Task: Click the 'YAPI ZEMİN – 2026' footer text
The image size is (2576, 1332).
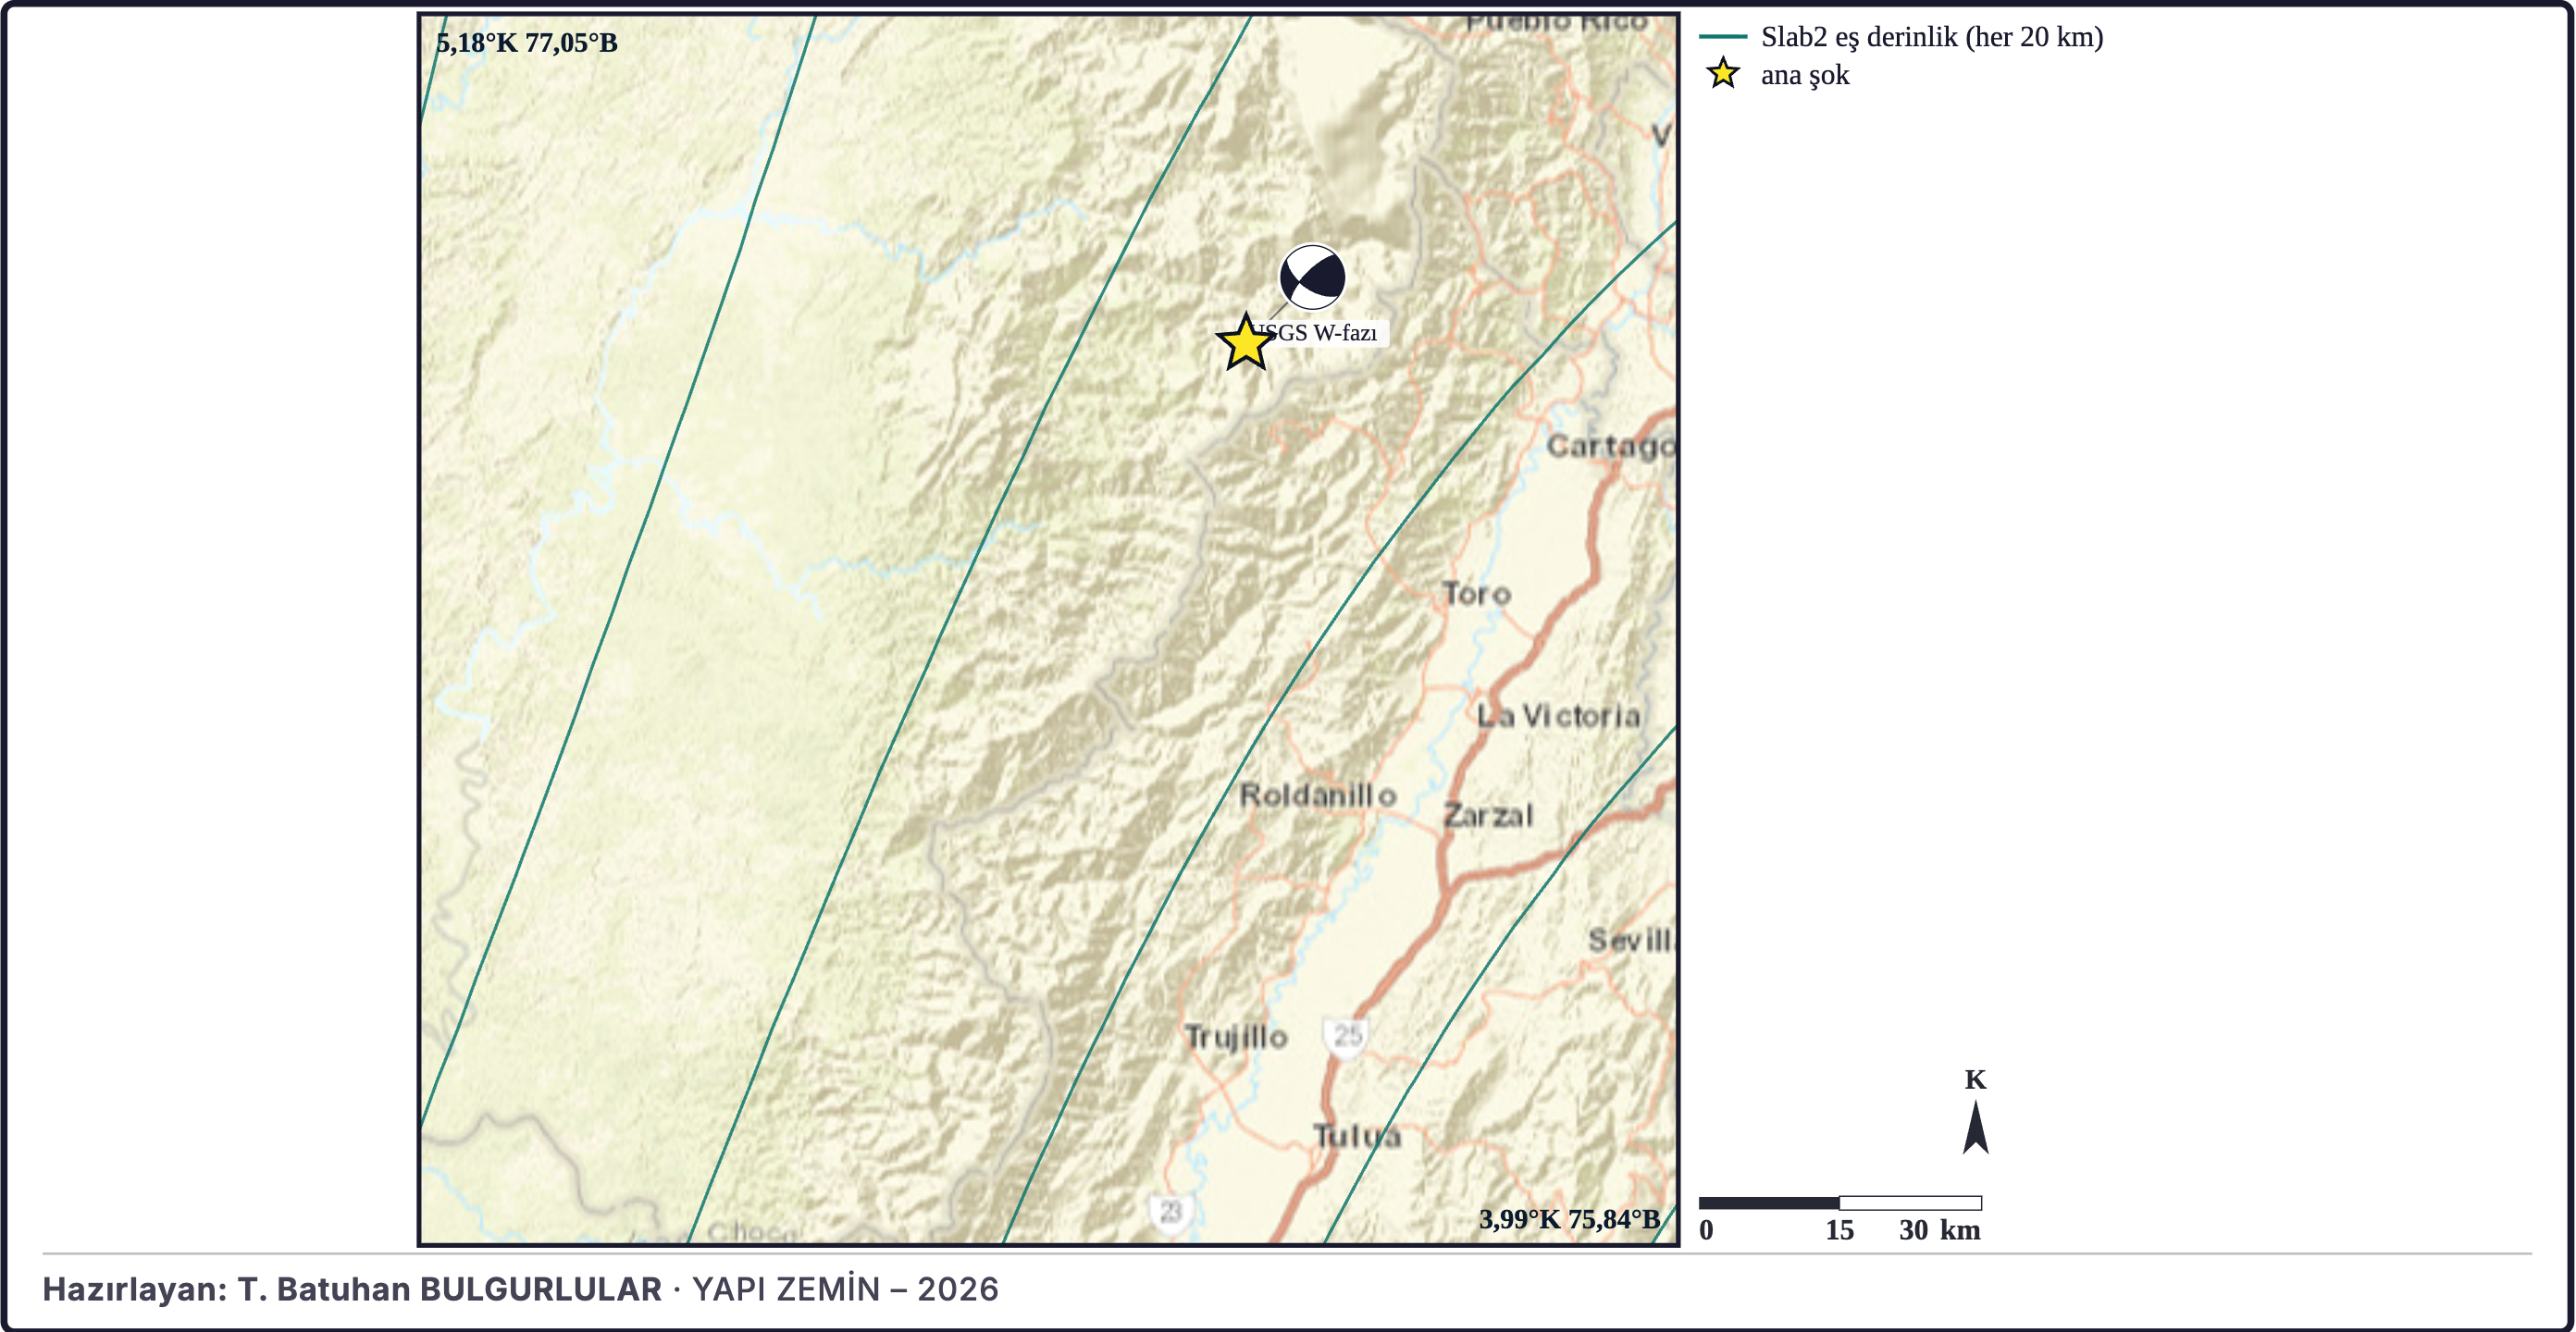Action: [845, 1289]
